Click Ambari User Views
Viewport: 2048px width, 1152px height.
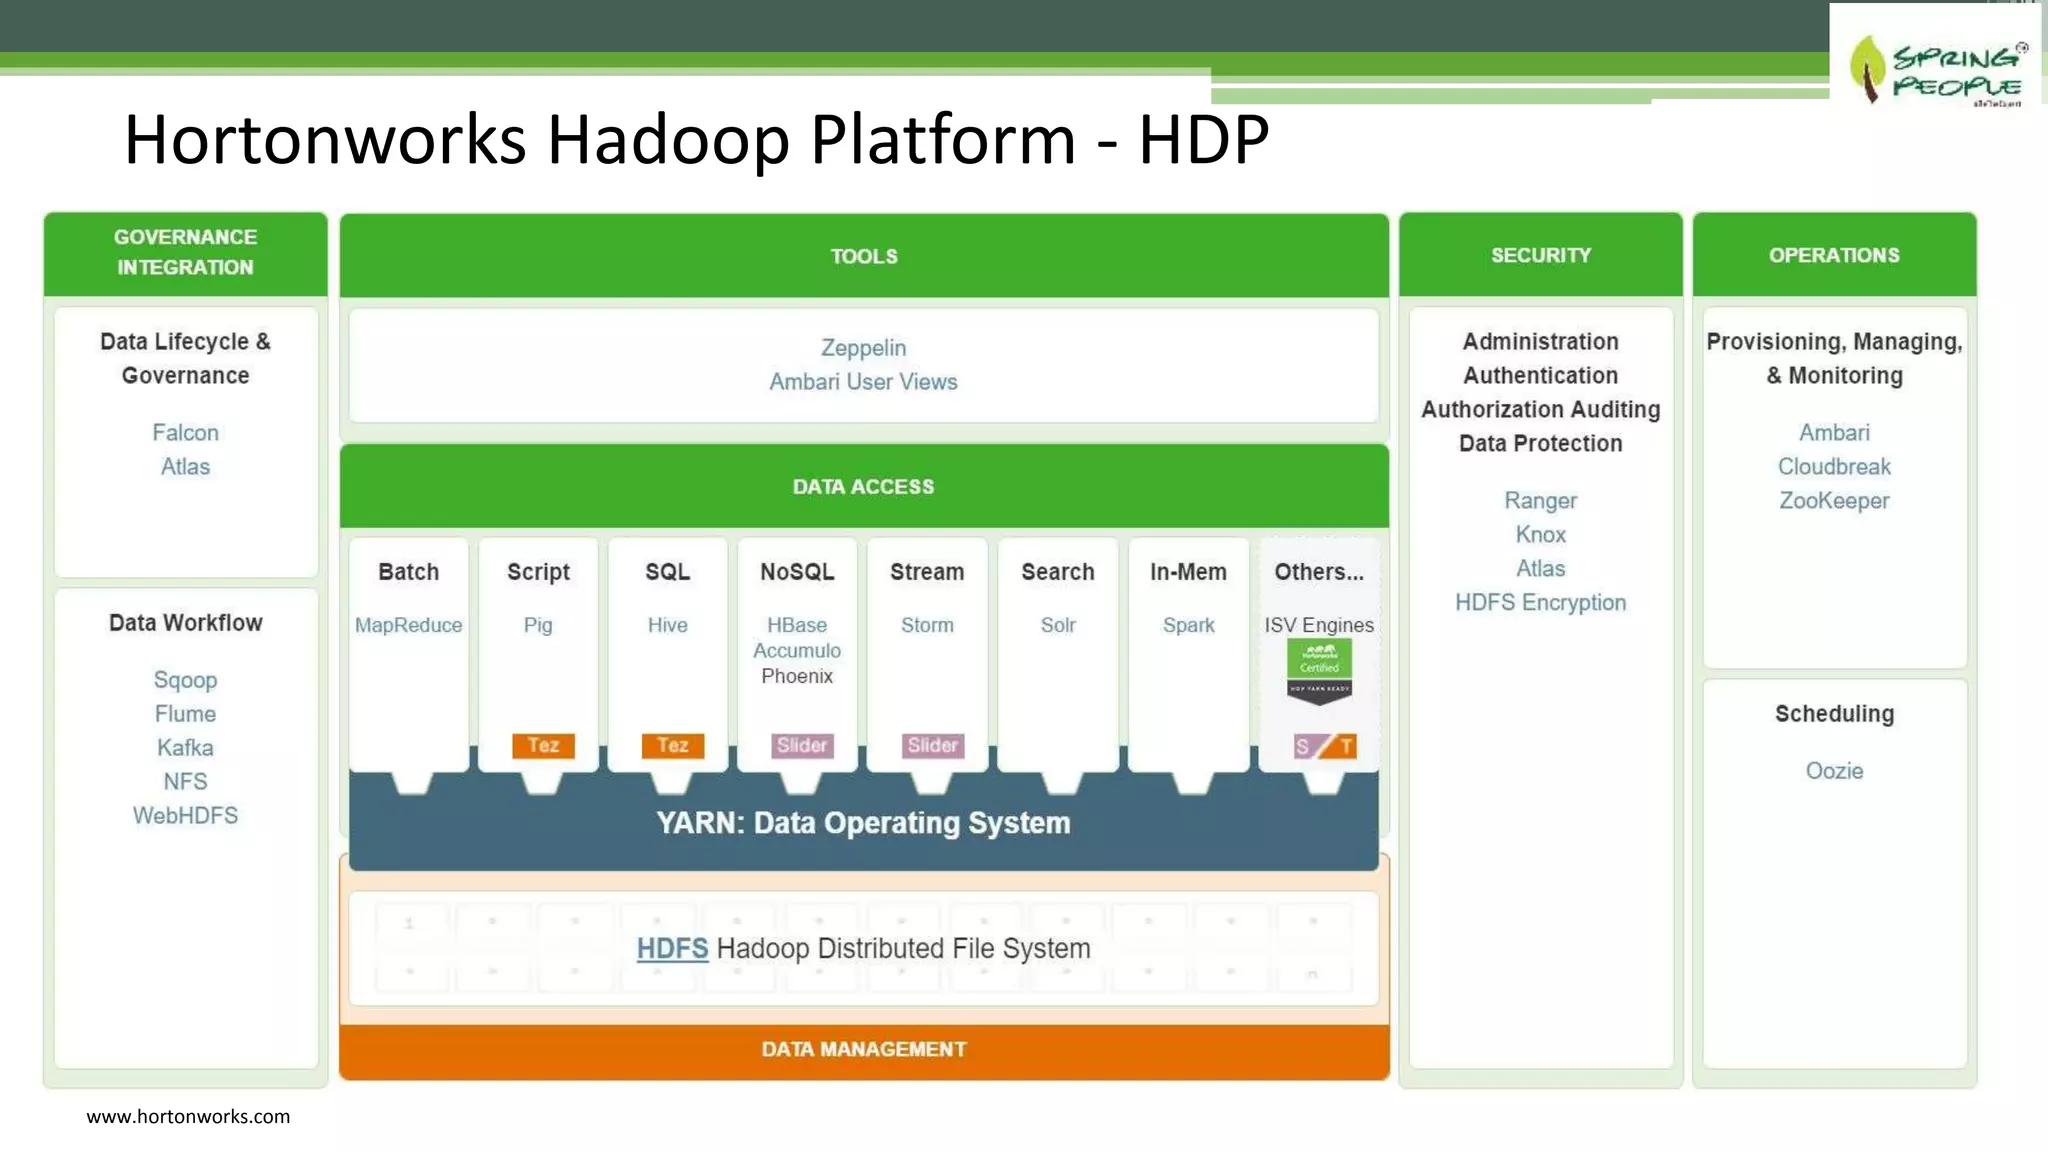point(863,382)
